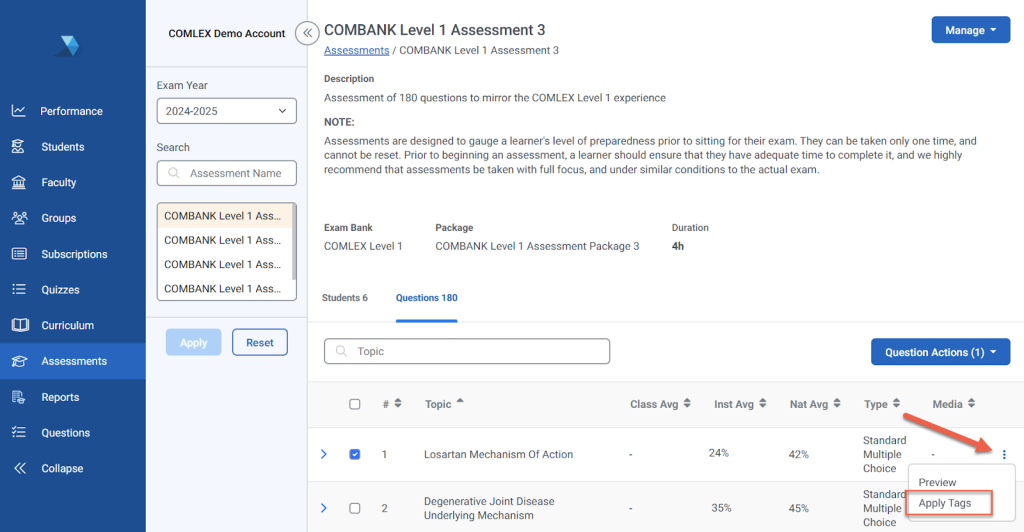The width and height of the screenshot is (1024, 532).
Task: Choose Apply Tags from context menu
Action: pyautogui.click(x=945, y=503)
